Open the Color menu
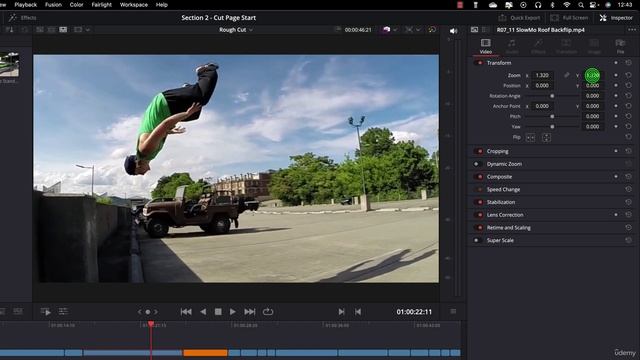The width and height of the screenshot is (640, 360). [x=76, y=5]
